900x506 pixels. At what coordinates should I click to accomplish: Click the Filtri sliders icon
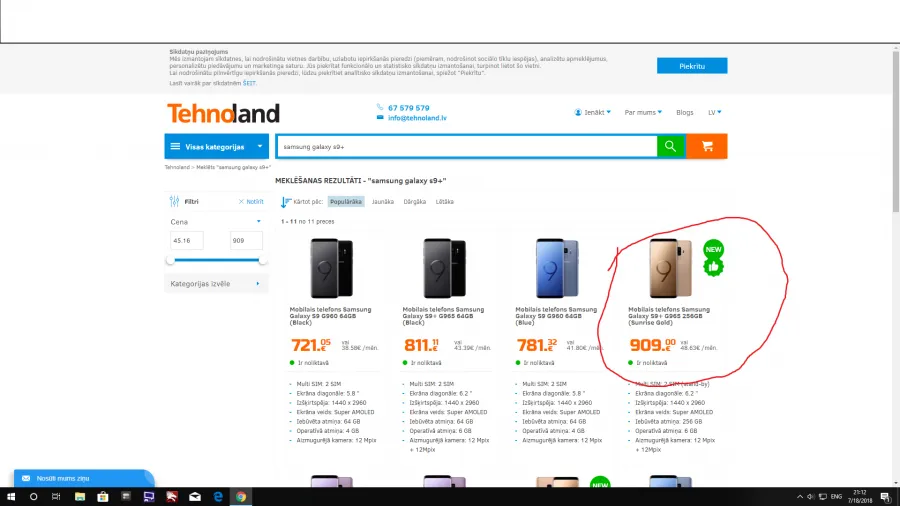click(174, 201)
